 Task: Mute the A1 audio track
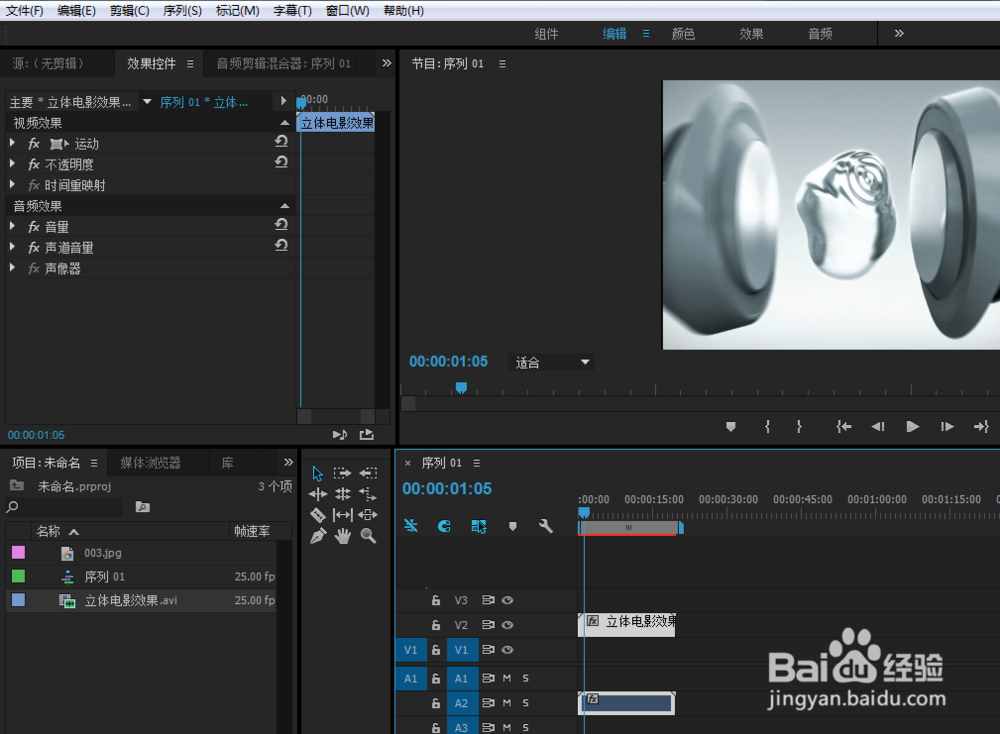(x=507, y=678)
